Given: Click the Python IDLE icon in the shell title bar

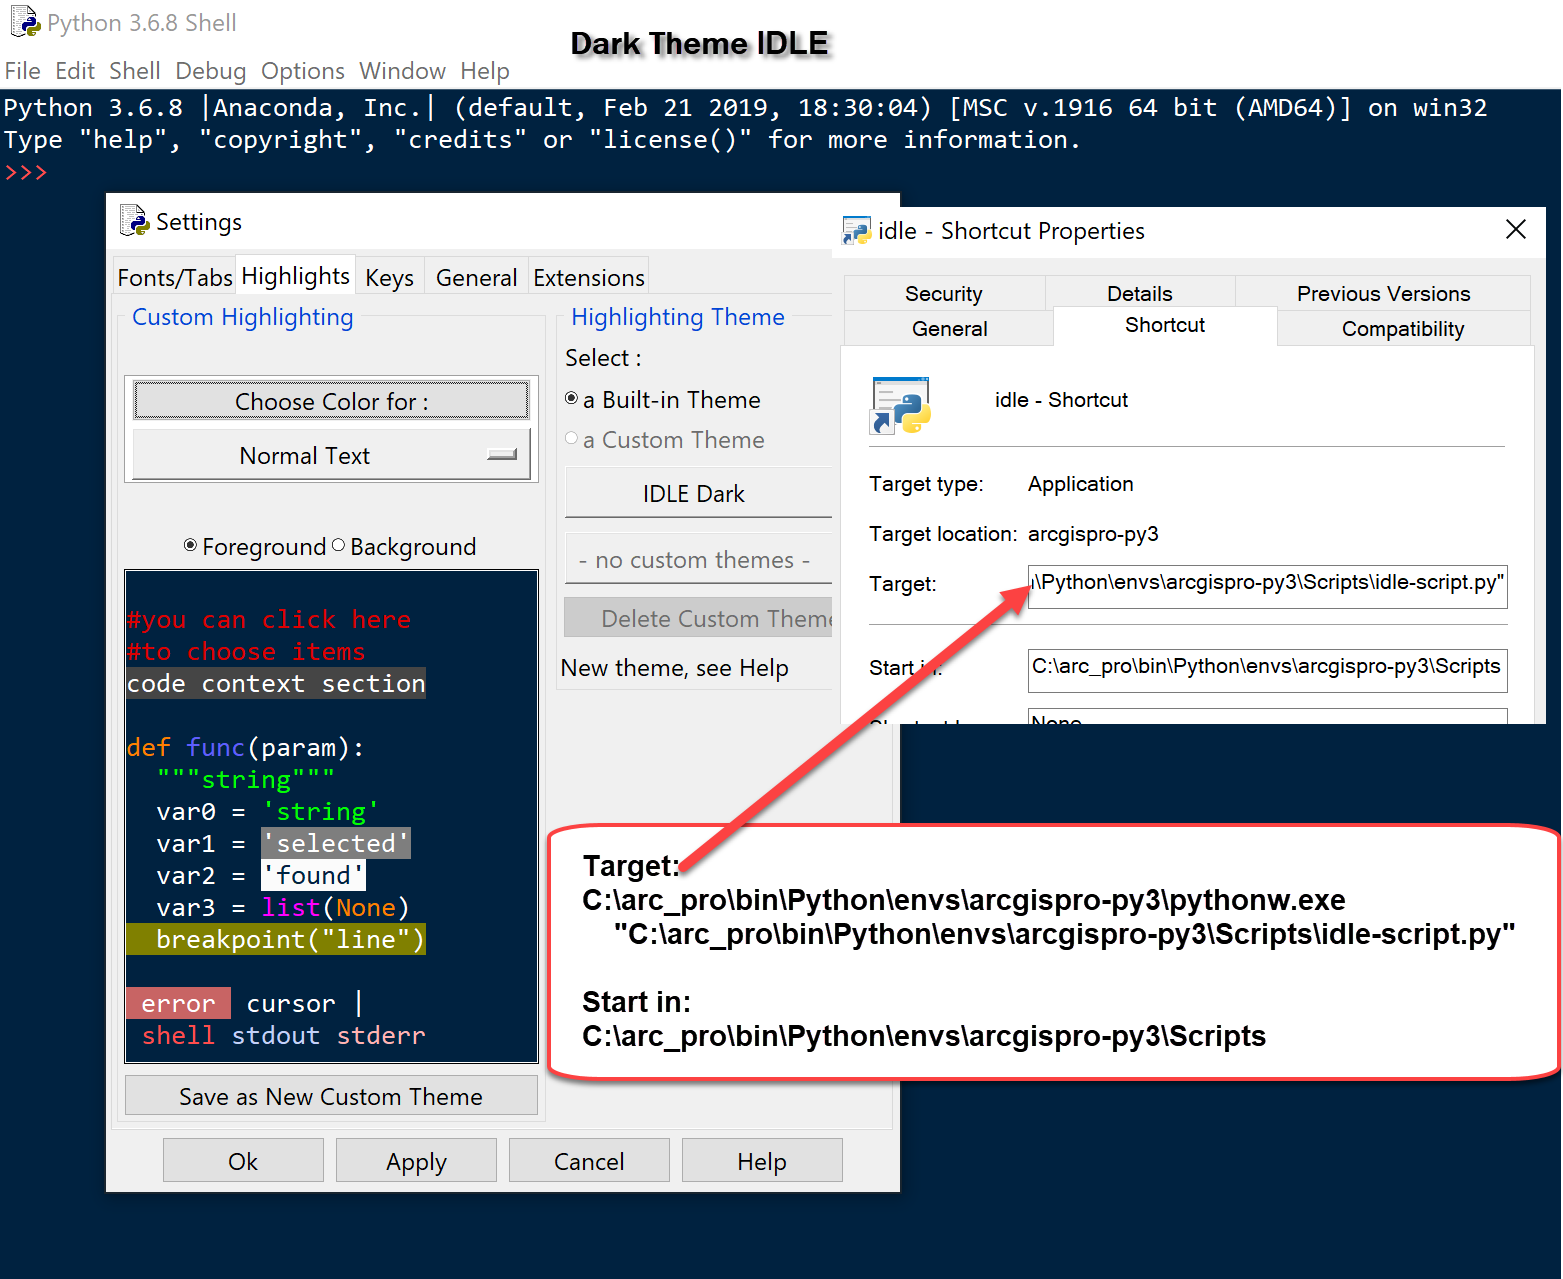Looking at the screenshot, I should (25, 21).
